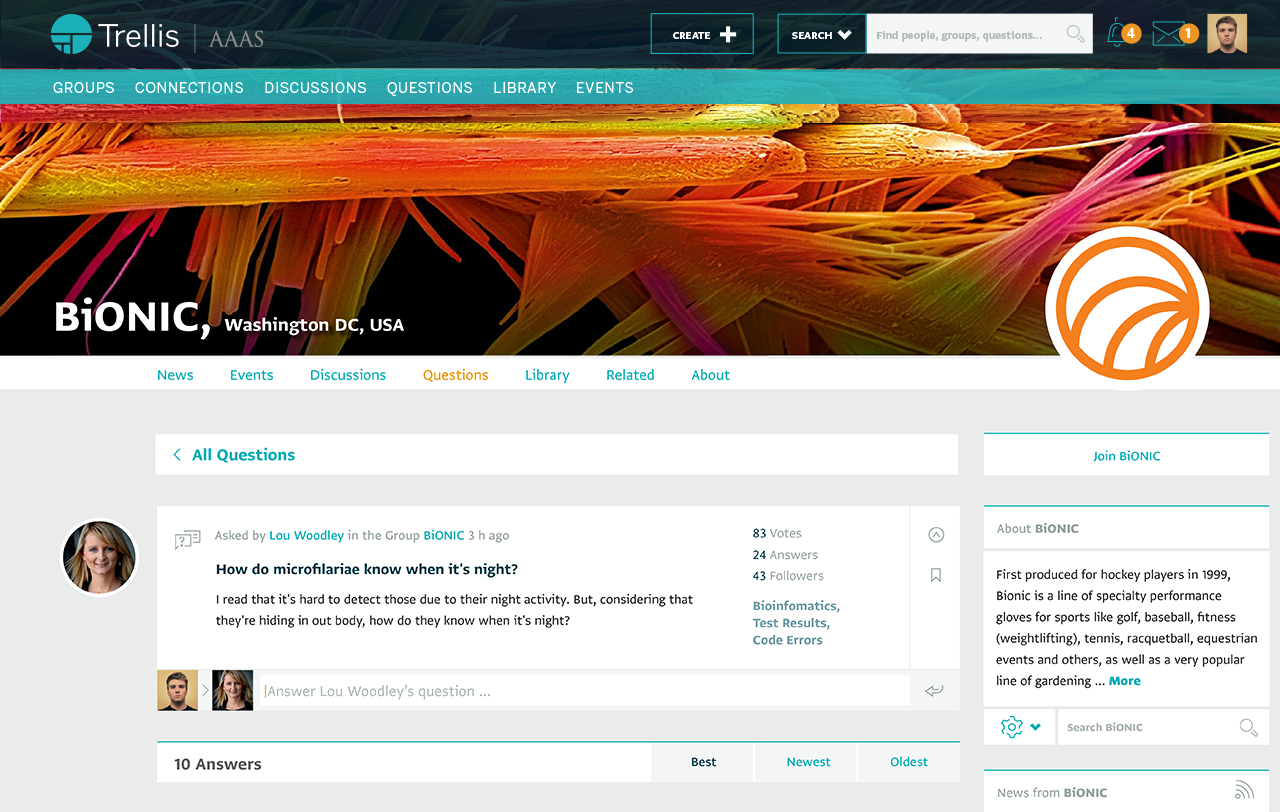Sort answers by Oldest
Image resolution: width=1280 pixels, height=812 pixels.
(909, 762)
